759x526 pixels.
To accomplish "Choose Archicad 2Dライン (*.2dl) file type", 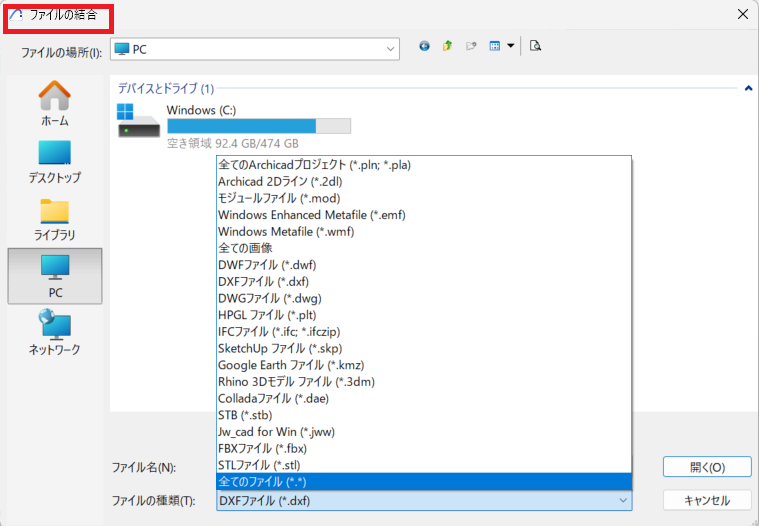I will coord(424,181).
